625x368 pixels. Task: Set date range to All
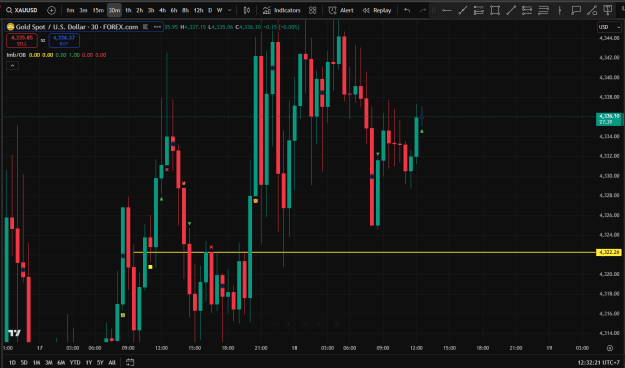coord(112,362)
